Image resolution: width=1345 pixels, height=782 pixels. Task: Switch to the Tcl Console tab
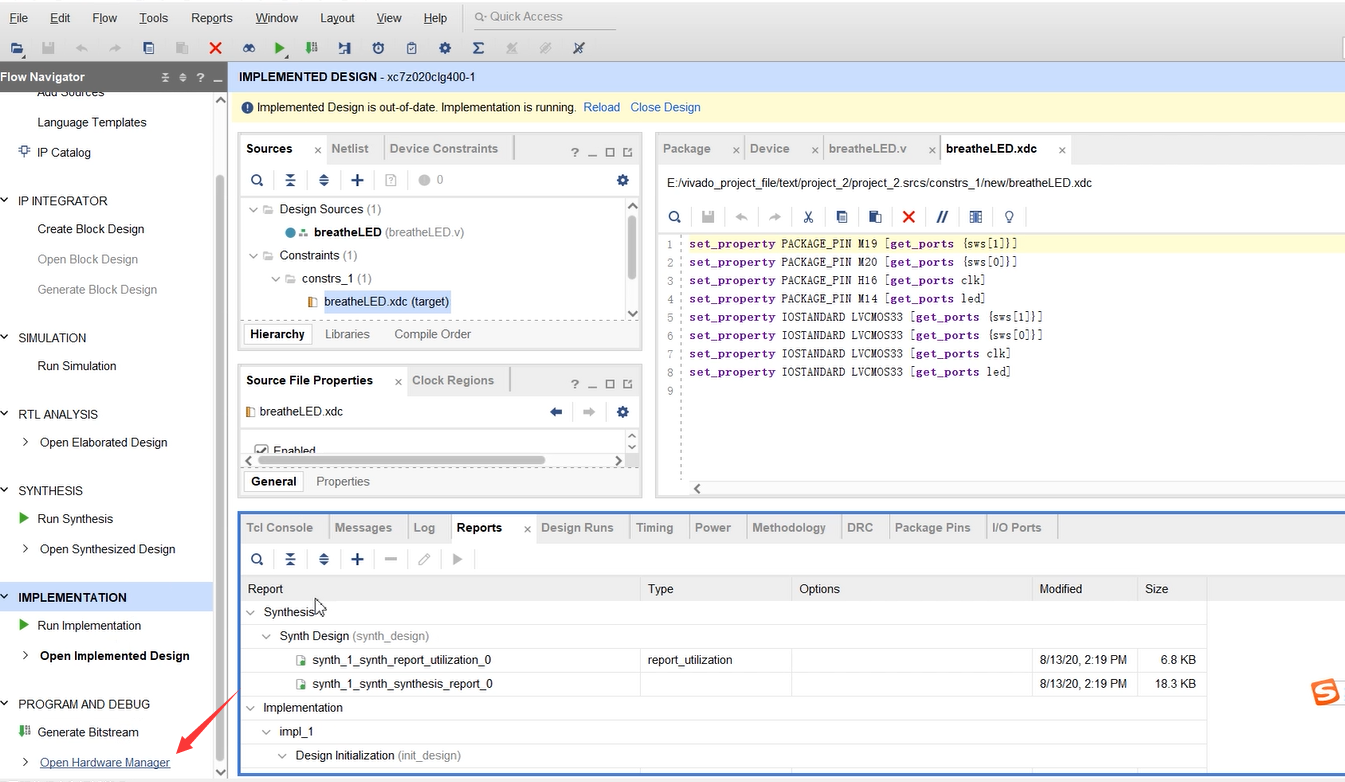pos(280,527)
